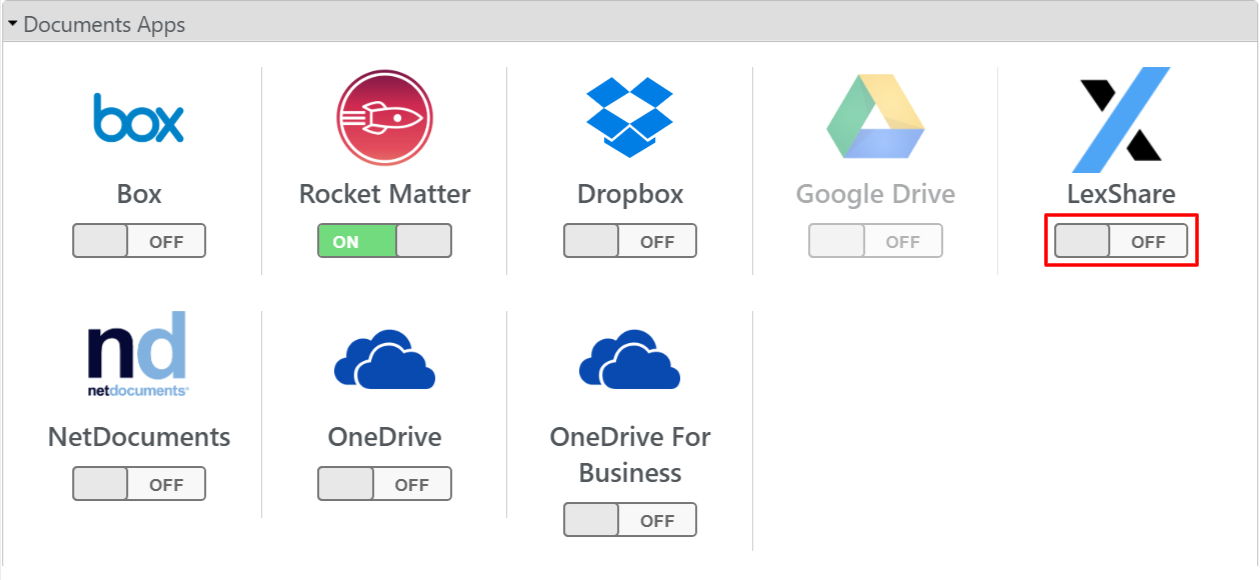This screenshot has width=1260, height=580.
Task: Click the Box logo icon
Action: (x=139, y=118)
